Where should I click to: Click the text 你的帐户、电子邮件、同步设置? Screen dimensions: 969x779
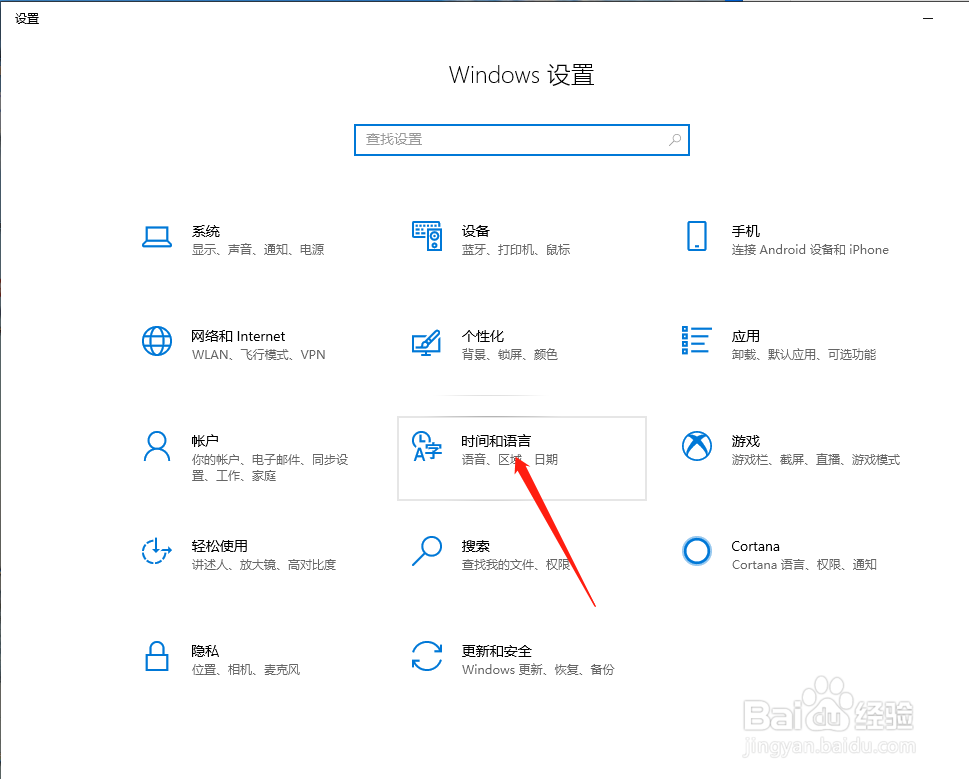click(x=270, y=468)
